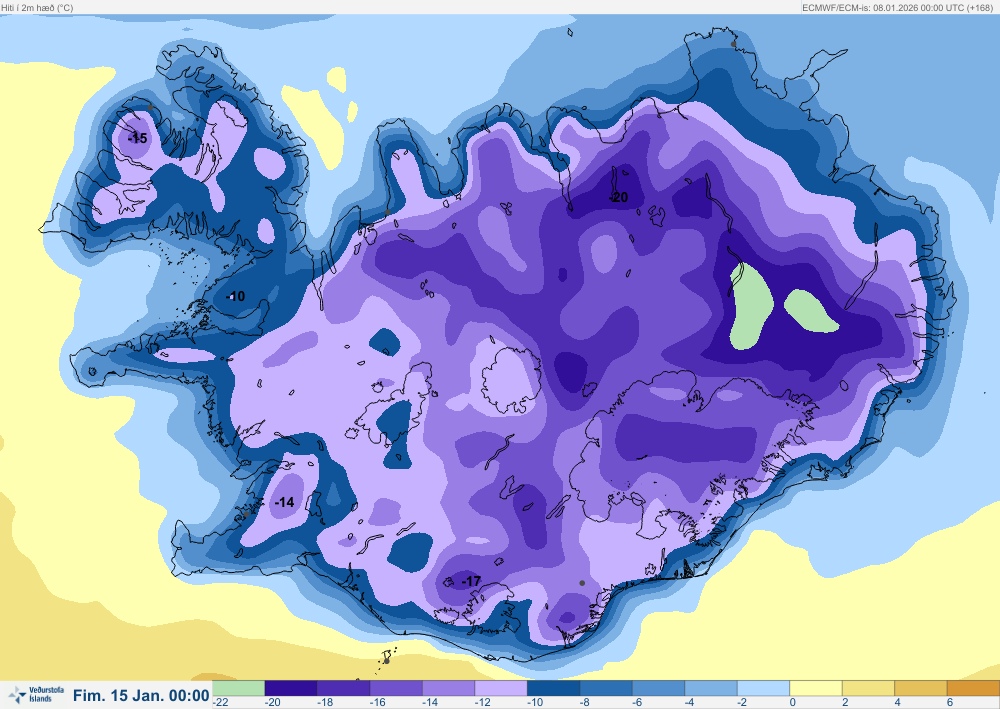Viewport: 1000px width, 709px height.
Task: Click the forecast date Fim. 15 Jan. 00:00
Action: point(141,695)
